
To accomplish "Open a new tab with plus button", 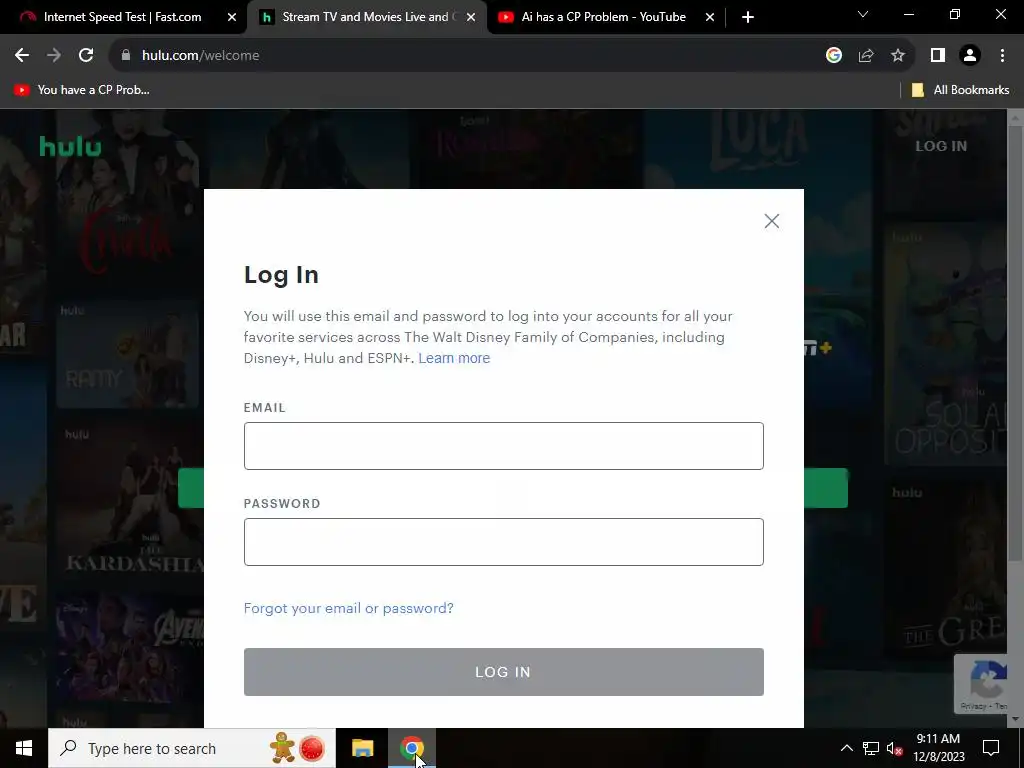I will point(748,18).
